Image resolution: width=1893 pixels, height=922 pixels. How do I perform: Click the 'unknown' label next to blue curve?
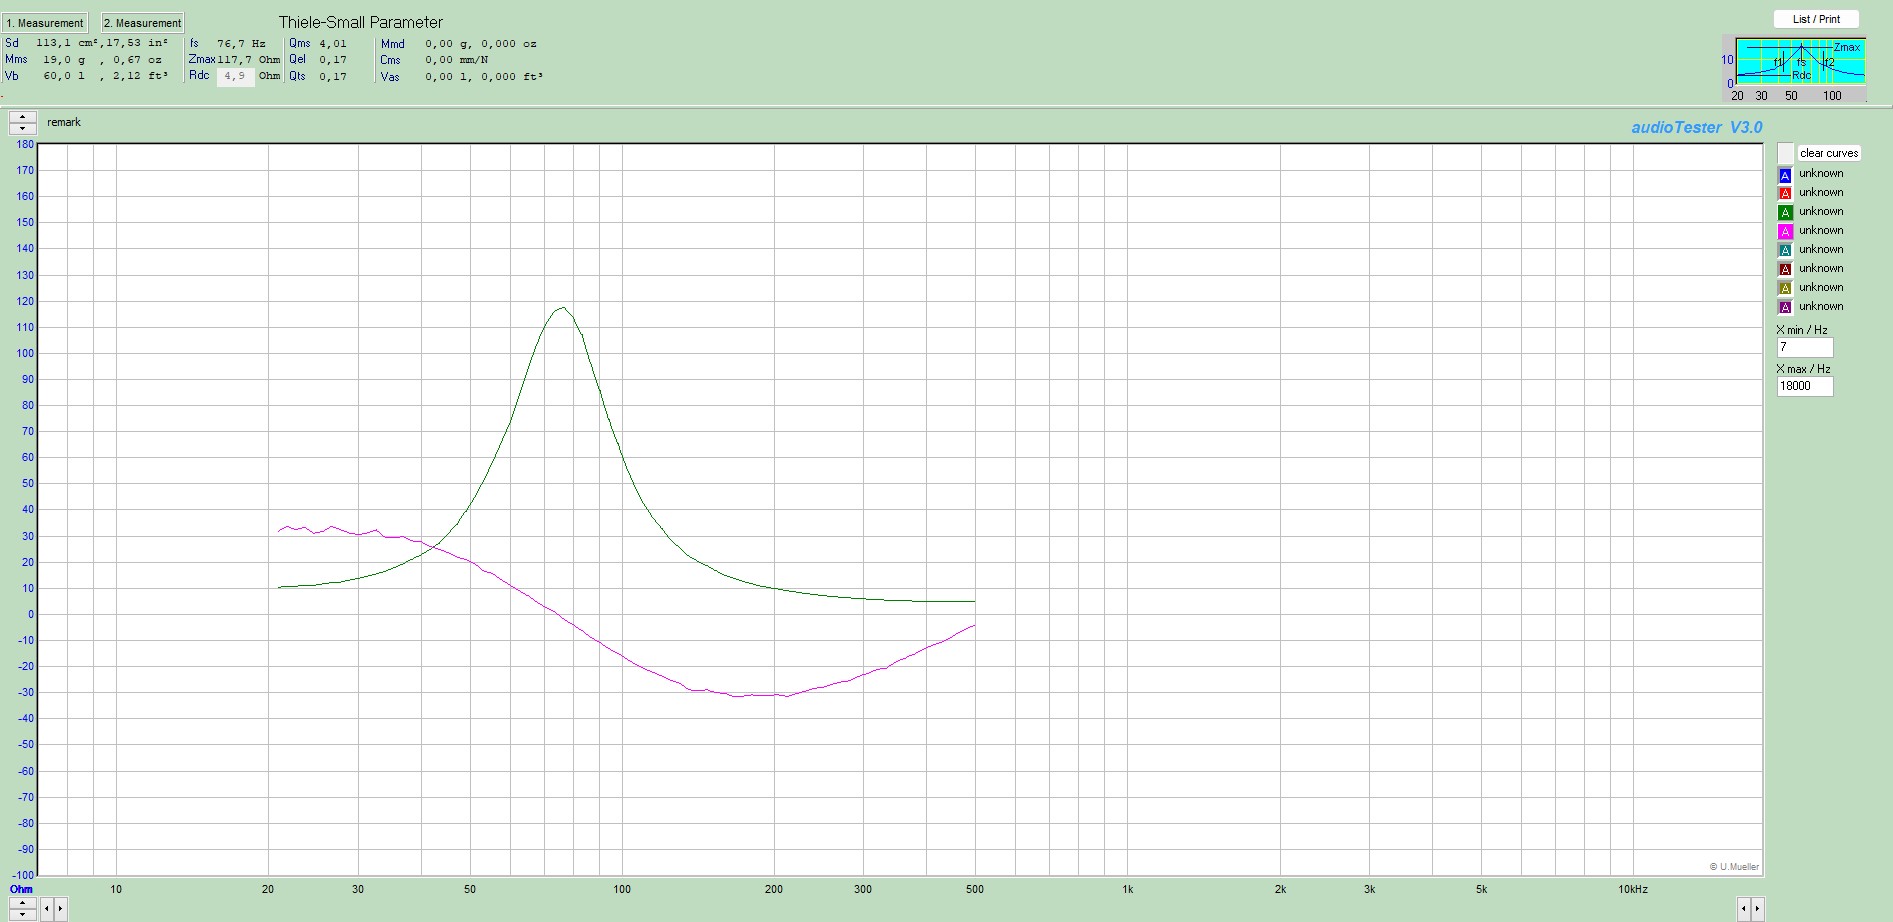[x=1821, y=174]
